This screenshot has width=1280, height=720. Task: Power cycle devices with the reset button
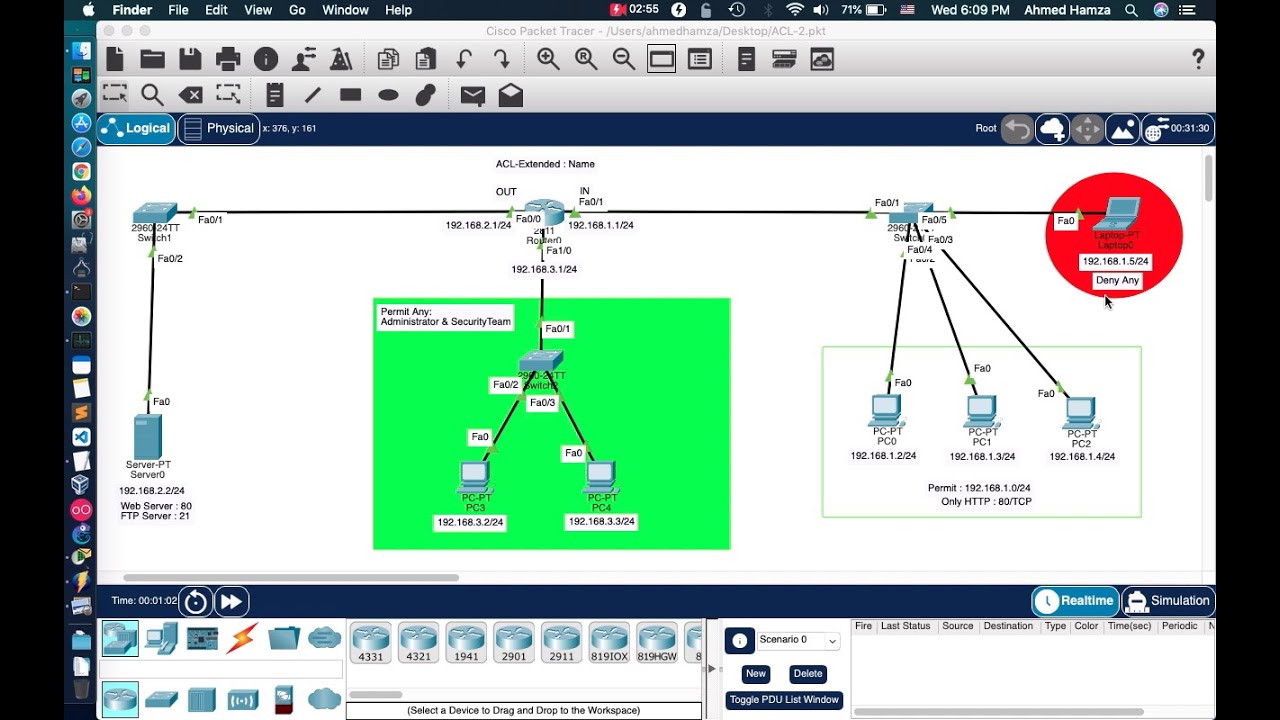[x=196, y=601]
